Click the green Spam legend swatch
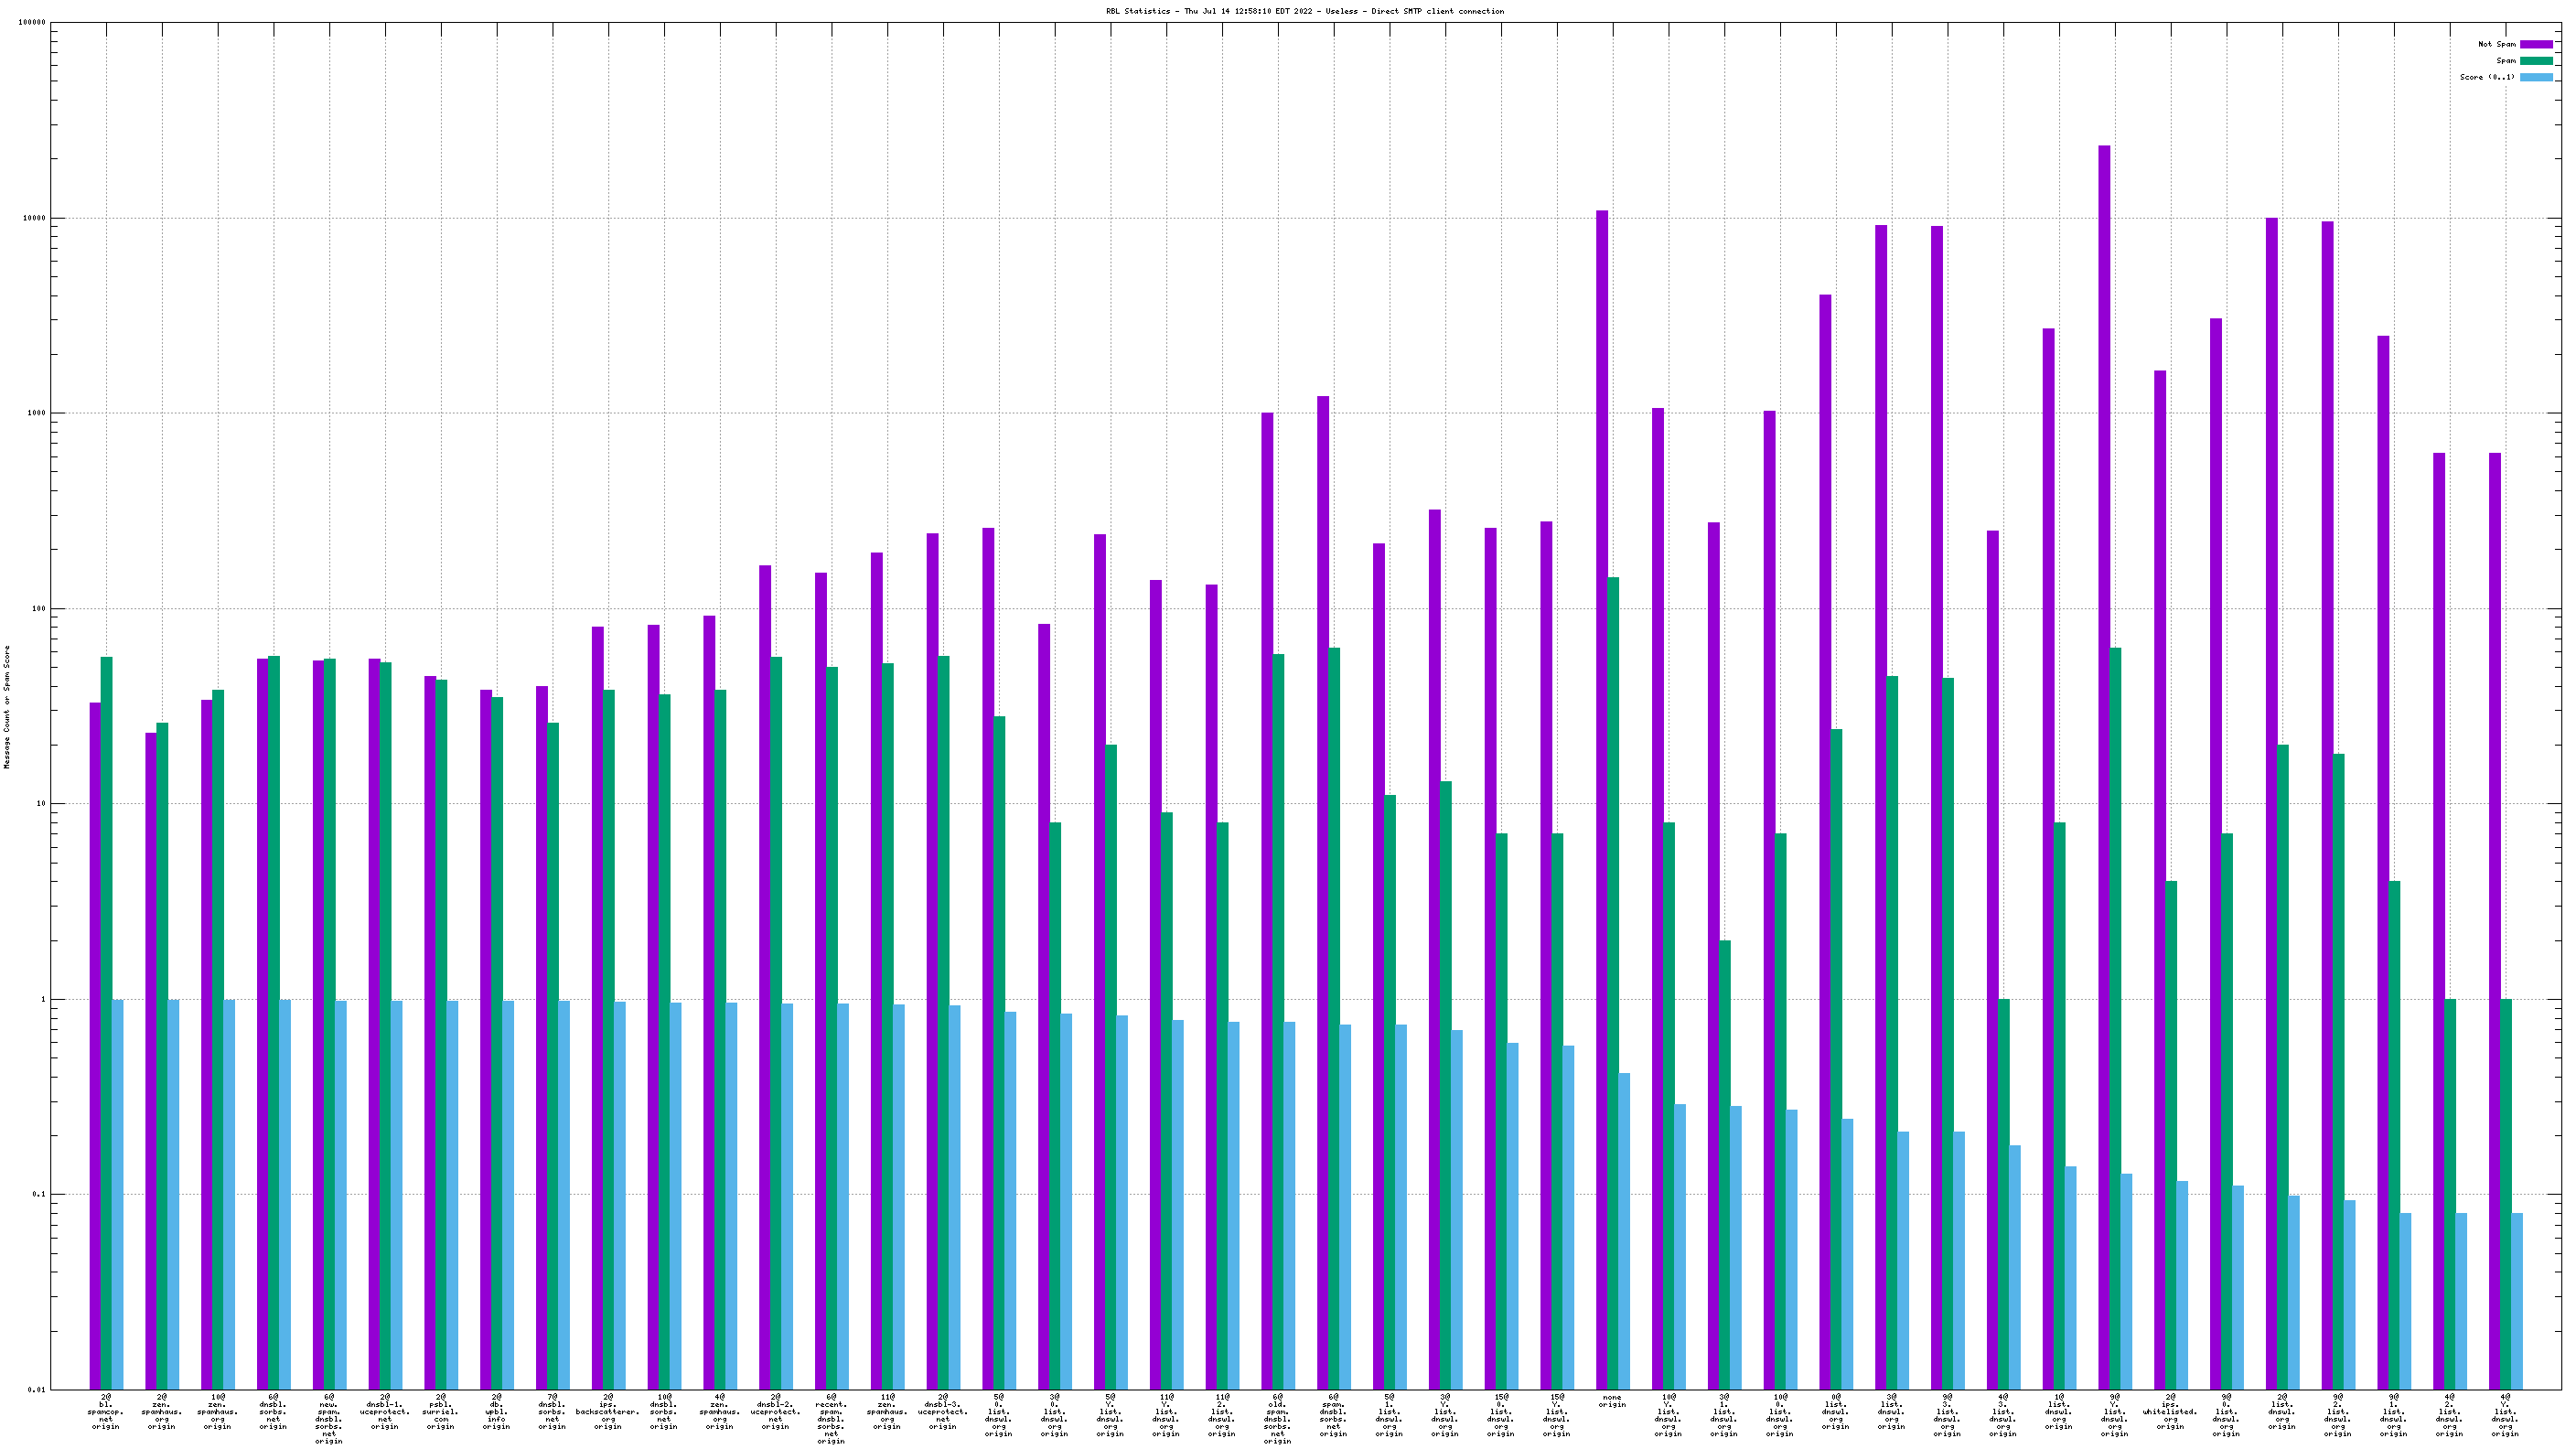 [2535, 61]
